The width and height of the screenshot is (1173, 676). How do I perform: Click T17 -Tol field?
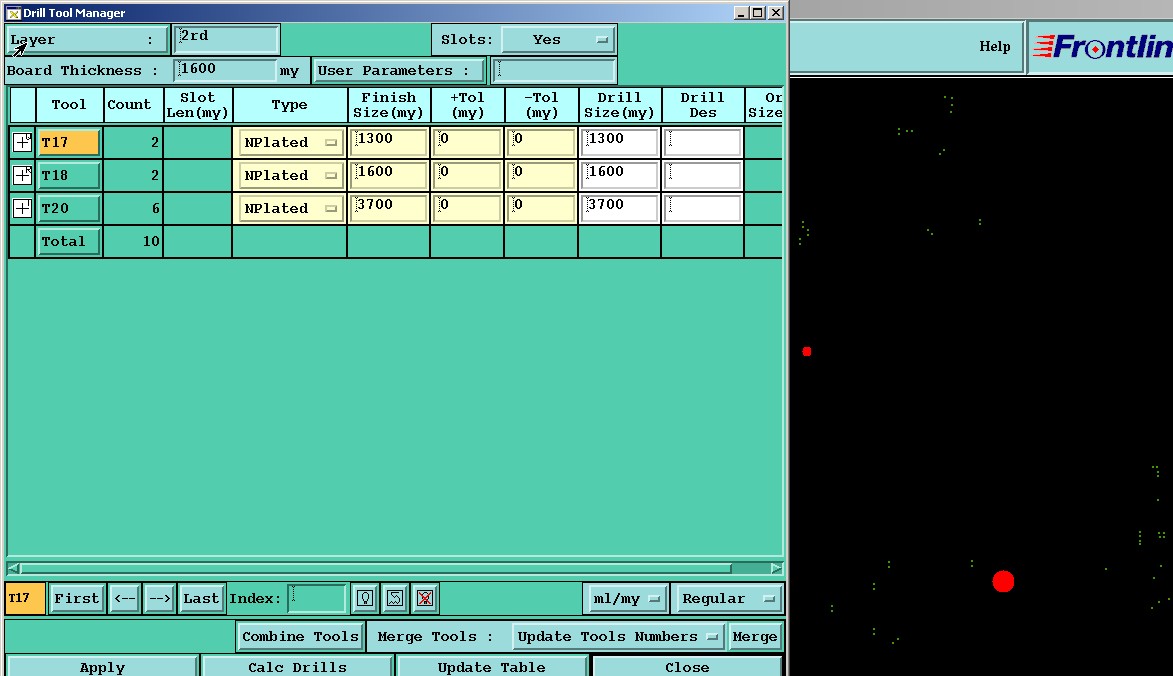pos(542,142)
